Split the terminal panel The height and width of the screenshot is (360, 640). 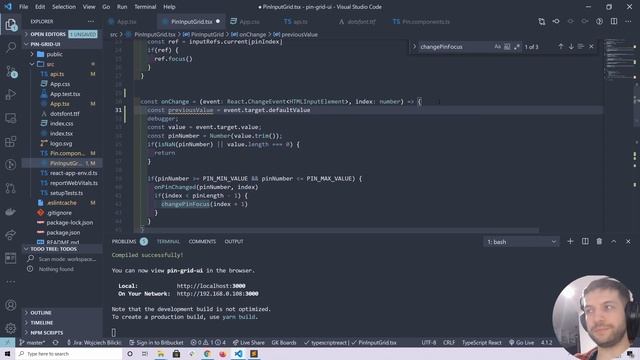tap(585, 242)
